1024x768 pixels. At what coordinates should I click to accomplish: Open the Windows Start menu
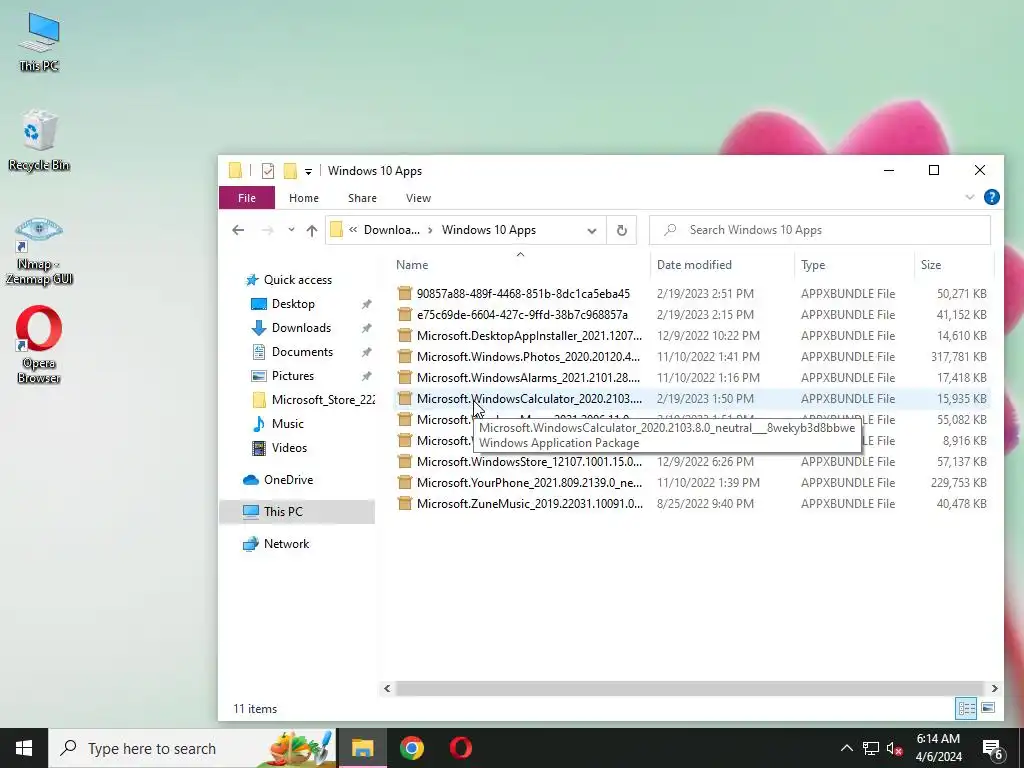click(24, 748)
